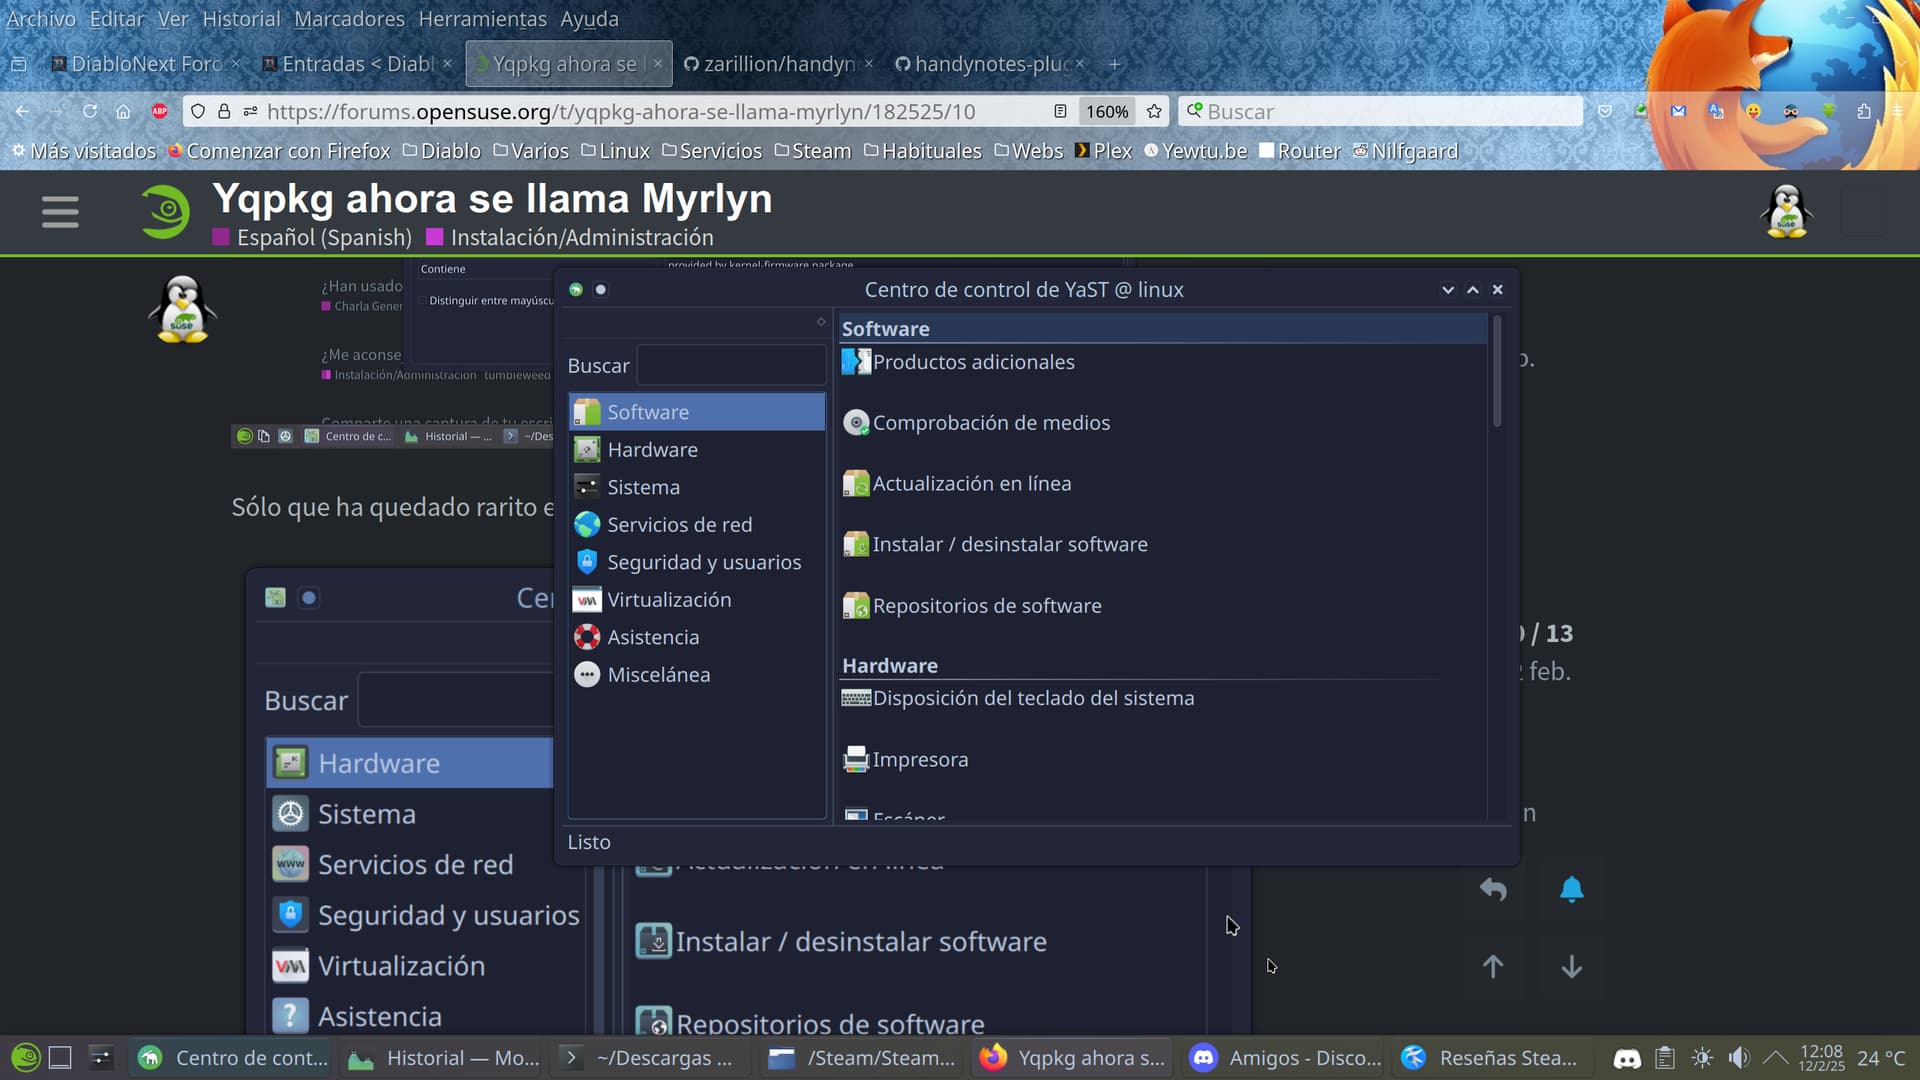Open Instalar / desinstalar software
The height and width of the screenshot is (1080, 1920).
pyautogui.click(x=1008, y=545)
